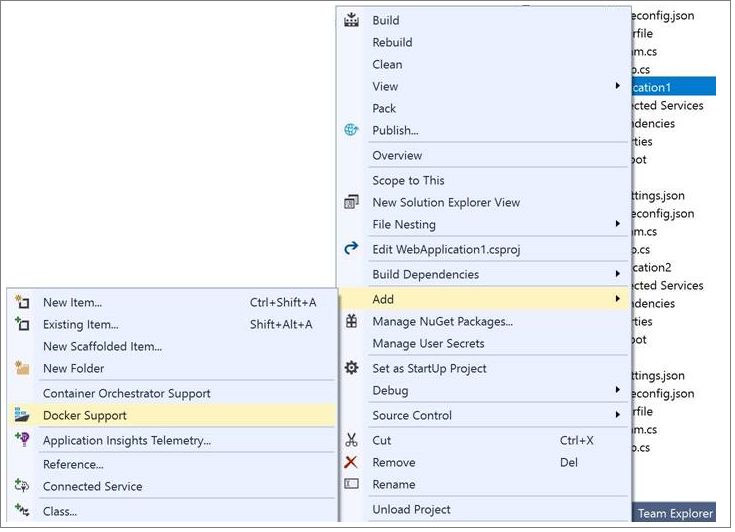Click the Application Insights Telemetry icon

22,440
